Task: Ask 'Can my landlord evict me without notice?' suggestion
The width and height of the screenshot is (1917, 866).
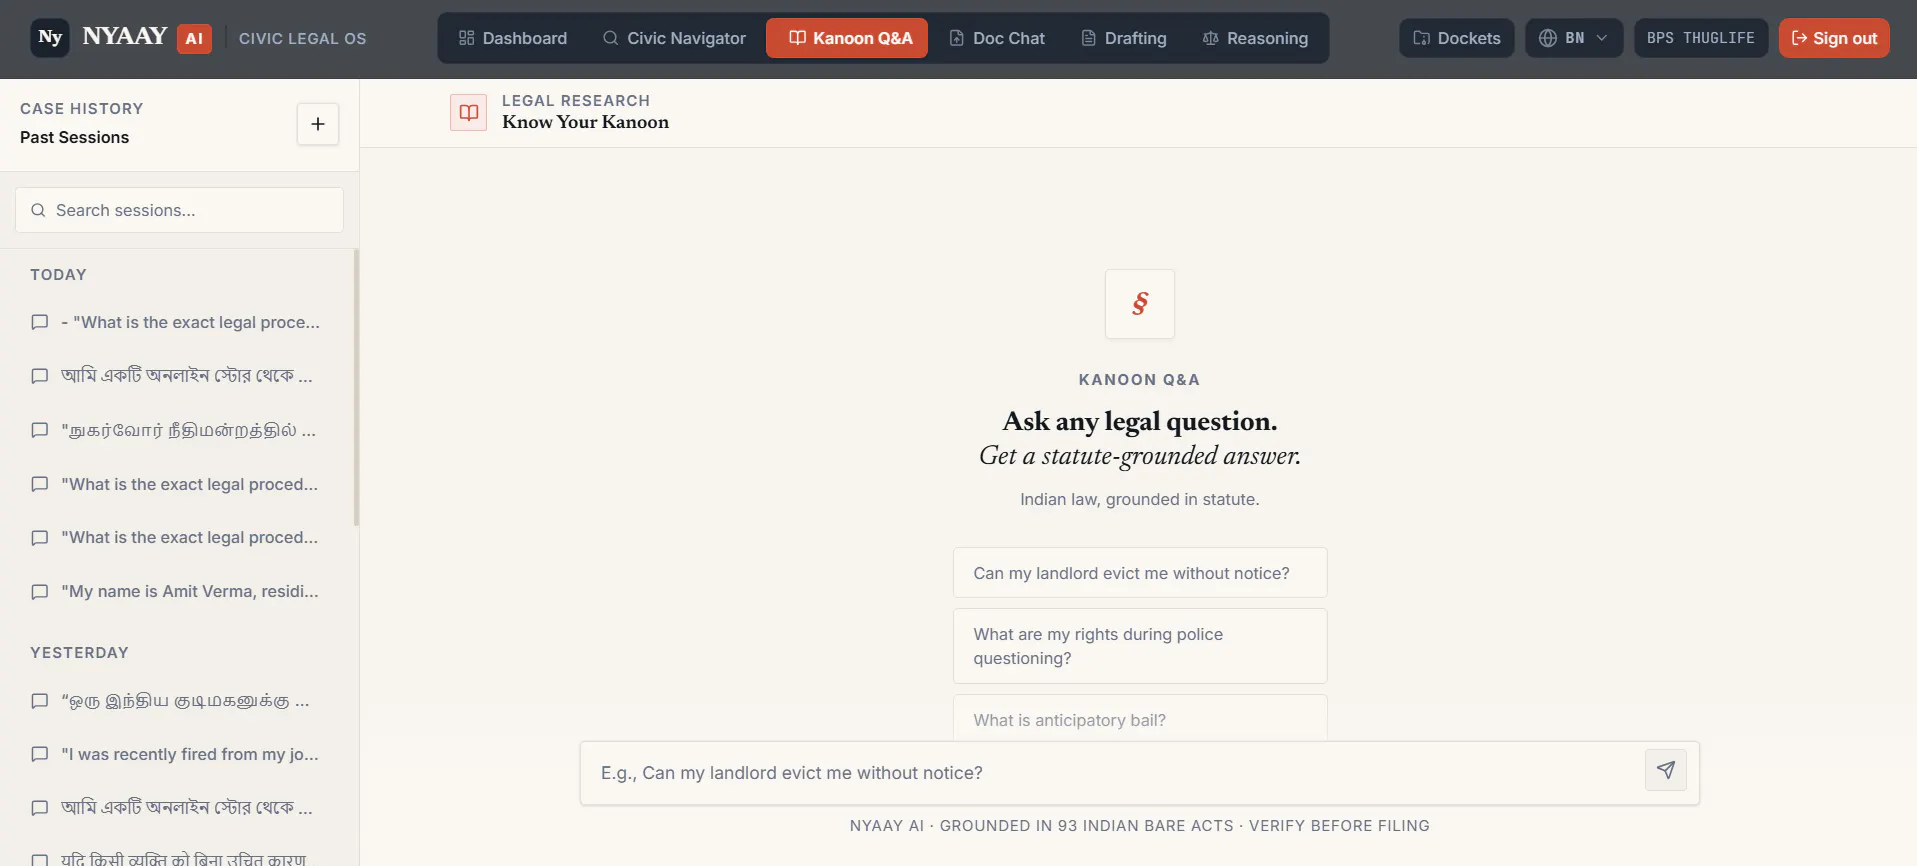Action: click(x=1140, y=573)
